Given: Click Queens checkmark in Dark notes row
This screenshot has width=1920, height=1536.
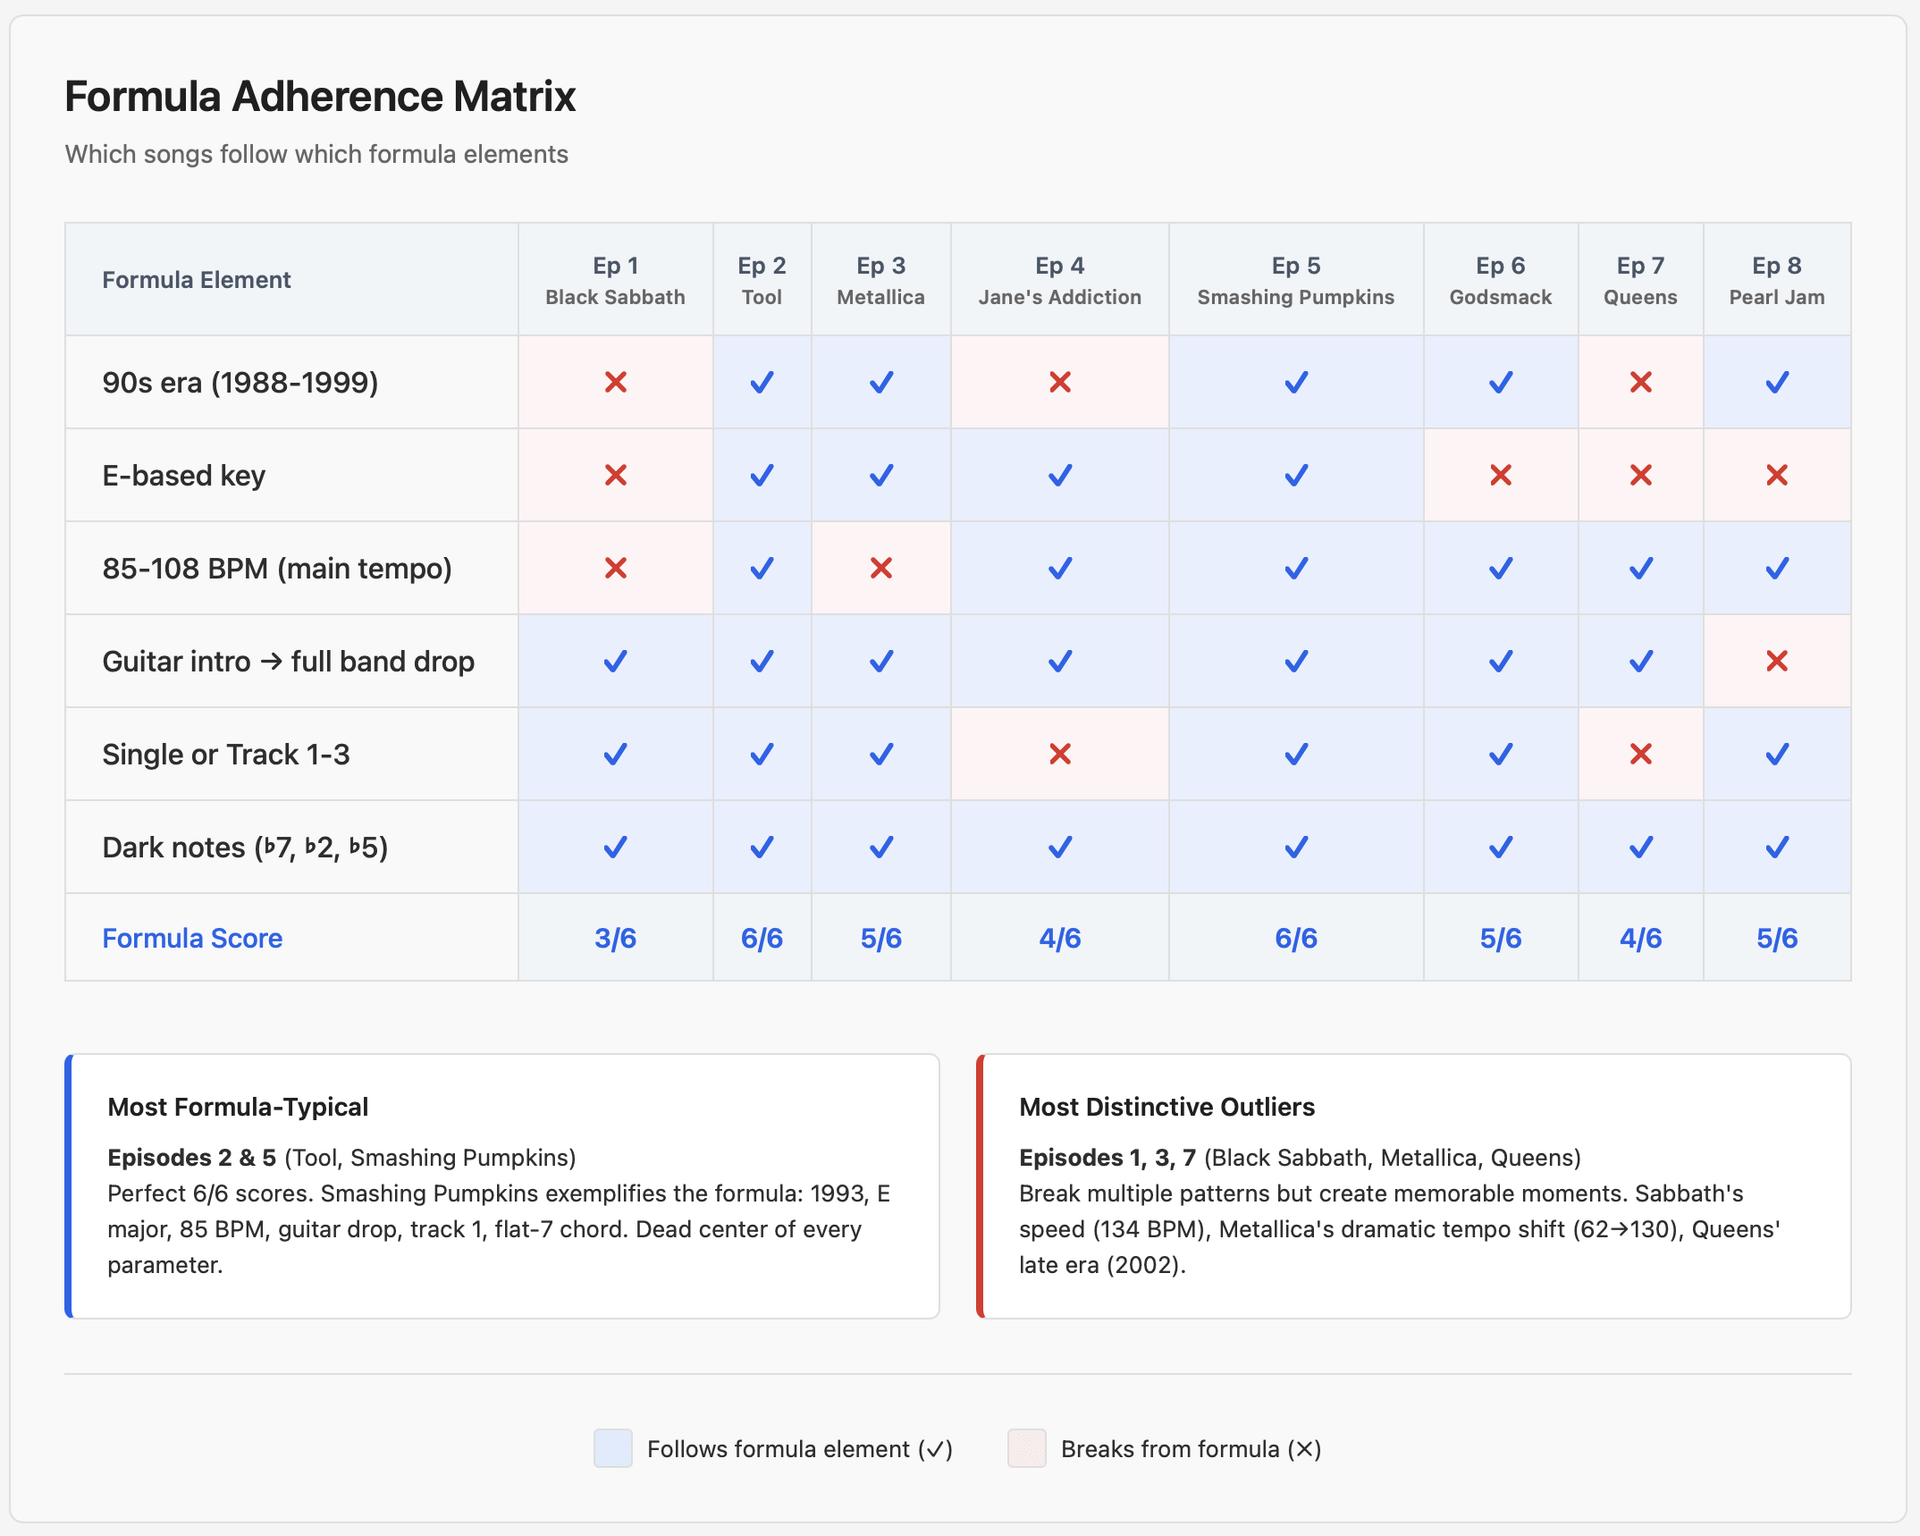Looking at the screenshot, I should point(1640,847).
